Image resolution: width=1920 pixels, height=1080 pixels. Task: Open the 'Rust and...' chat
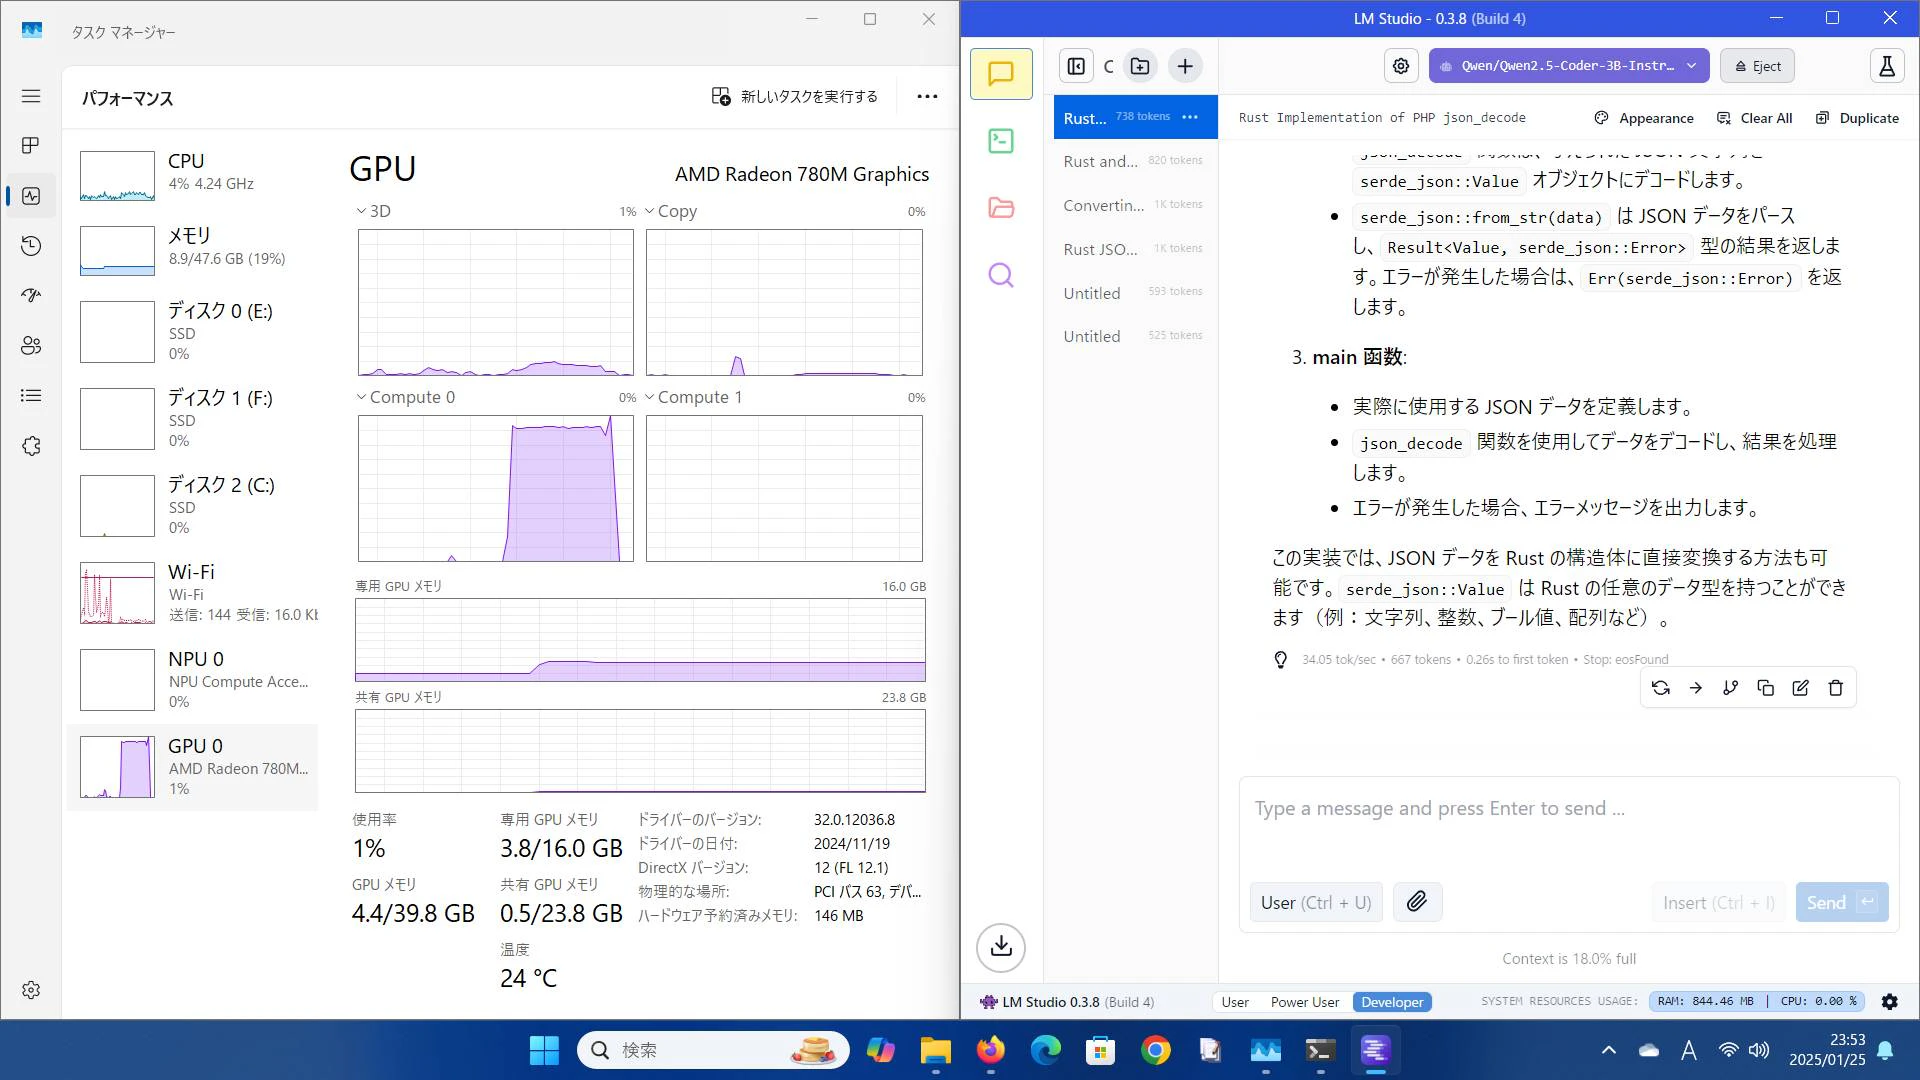tap(1135, 161)
